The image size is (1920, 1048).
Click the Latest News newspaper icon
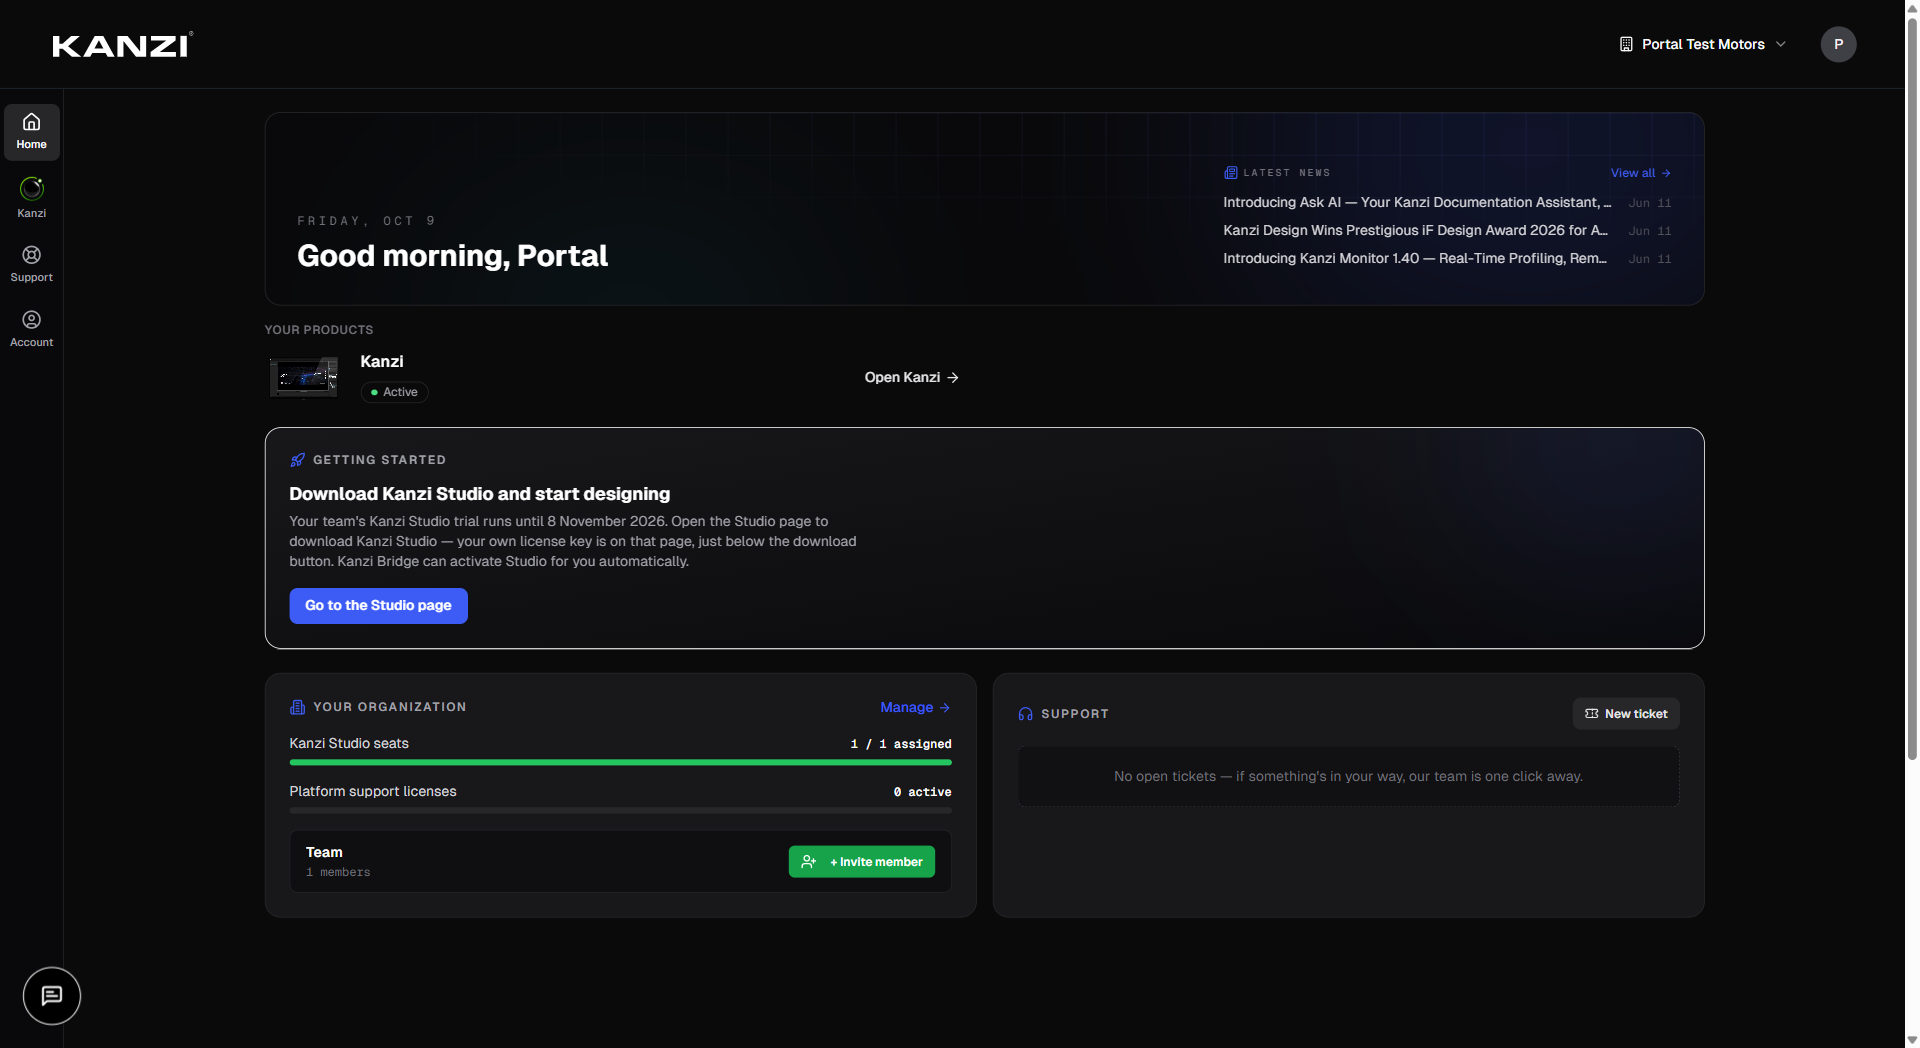tap(1231, 173)
